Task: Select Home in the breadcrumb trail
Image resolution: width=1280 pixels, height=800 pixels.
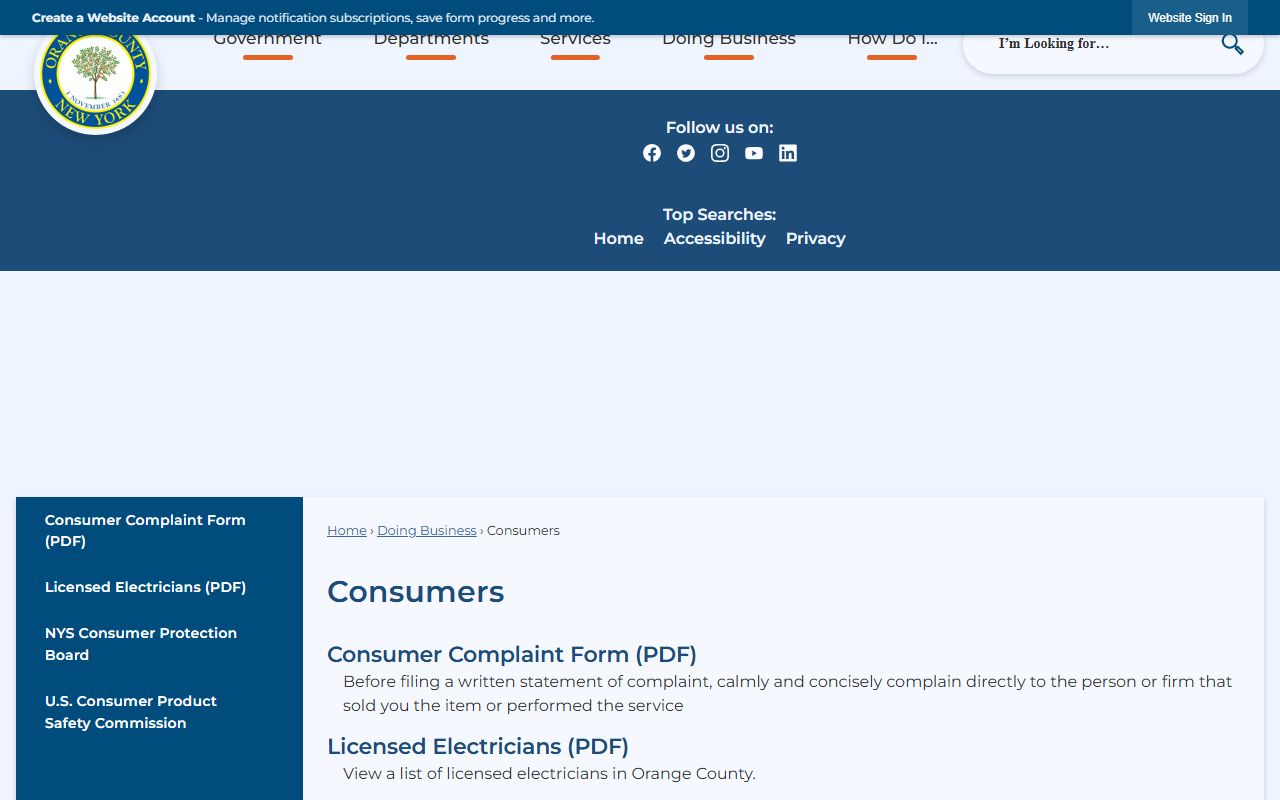Action: tap(347, 530)
